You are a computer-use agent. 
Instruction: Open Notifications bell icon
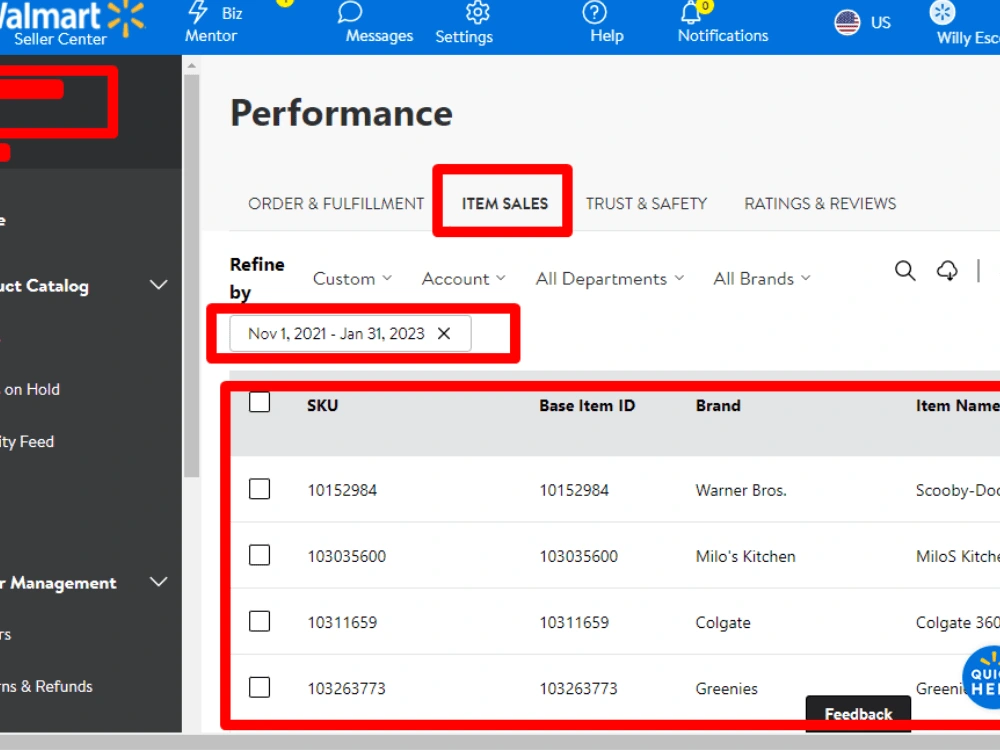[x=691, y=12]
